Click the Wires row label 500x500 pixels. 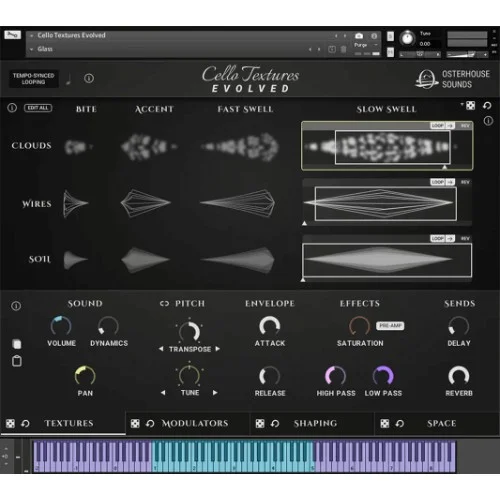point(37,204)
